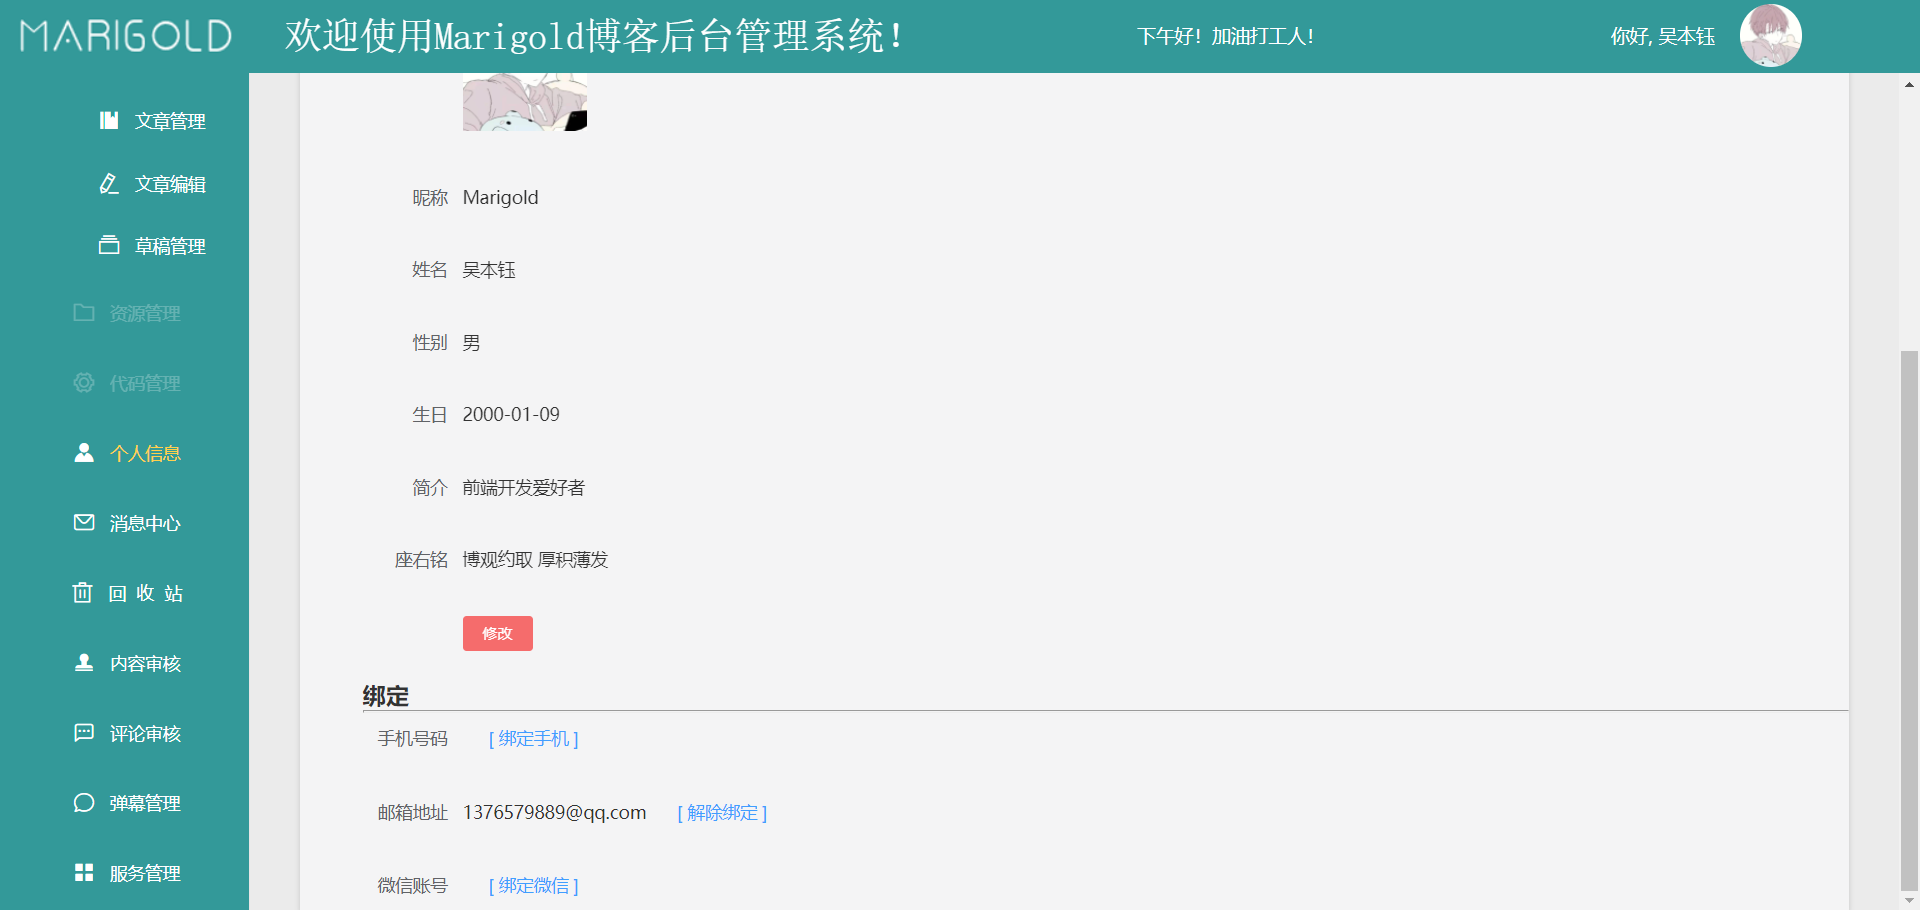Click the user avatar in the top bar
This screenshot has height=910, width=1920.
click(x=1769, y=36)
